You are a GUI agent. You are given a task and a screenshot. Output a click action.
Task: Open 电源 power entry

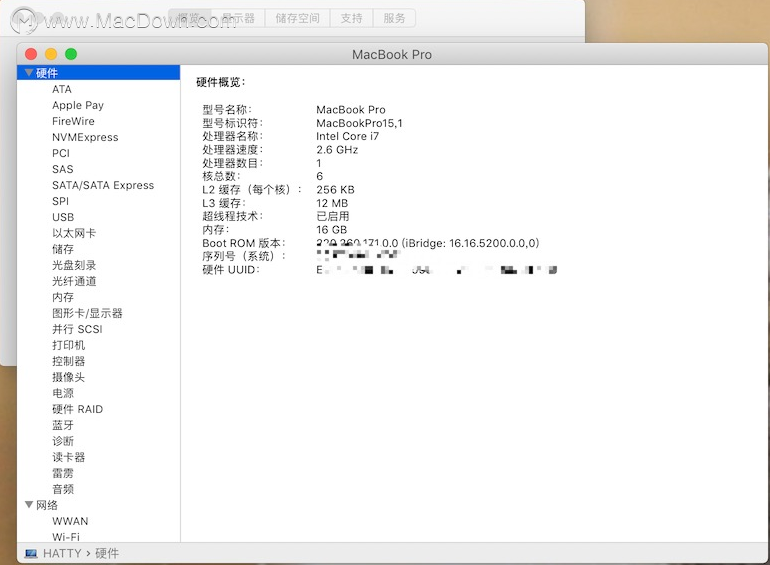[x=63, y=393]
